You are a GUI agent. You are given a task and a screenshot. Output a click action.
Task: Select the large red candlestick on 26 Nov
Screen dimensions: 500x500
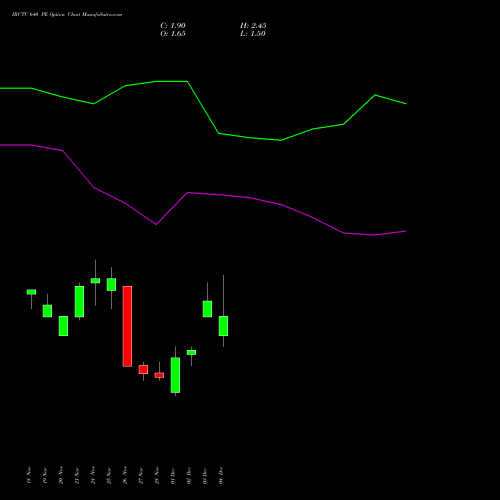point(127,326)
